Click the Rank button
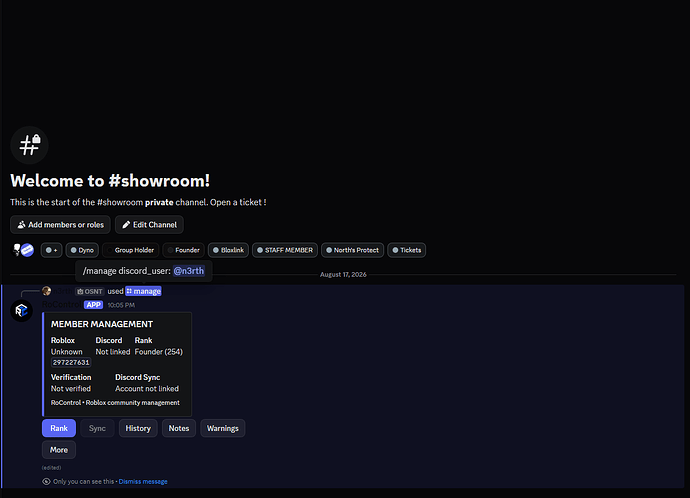 click(x=59, y=428)
